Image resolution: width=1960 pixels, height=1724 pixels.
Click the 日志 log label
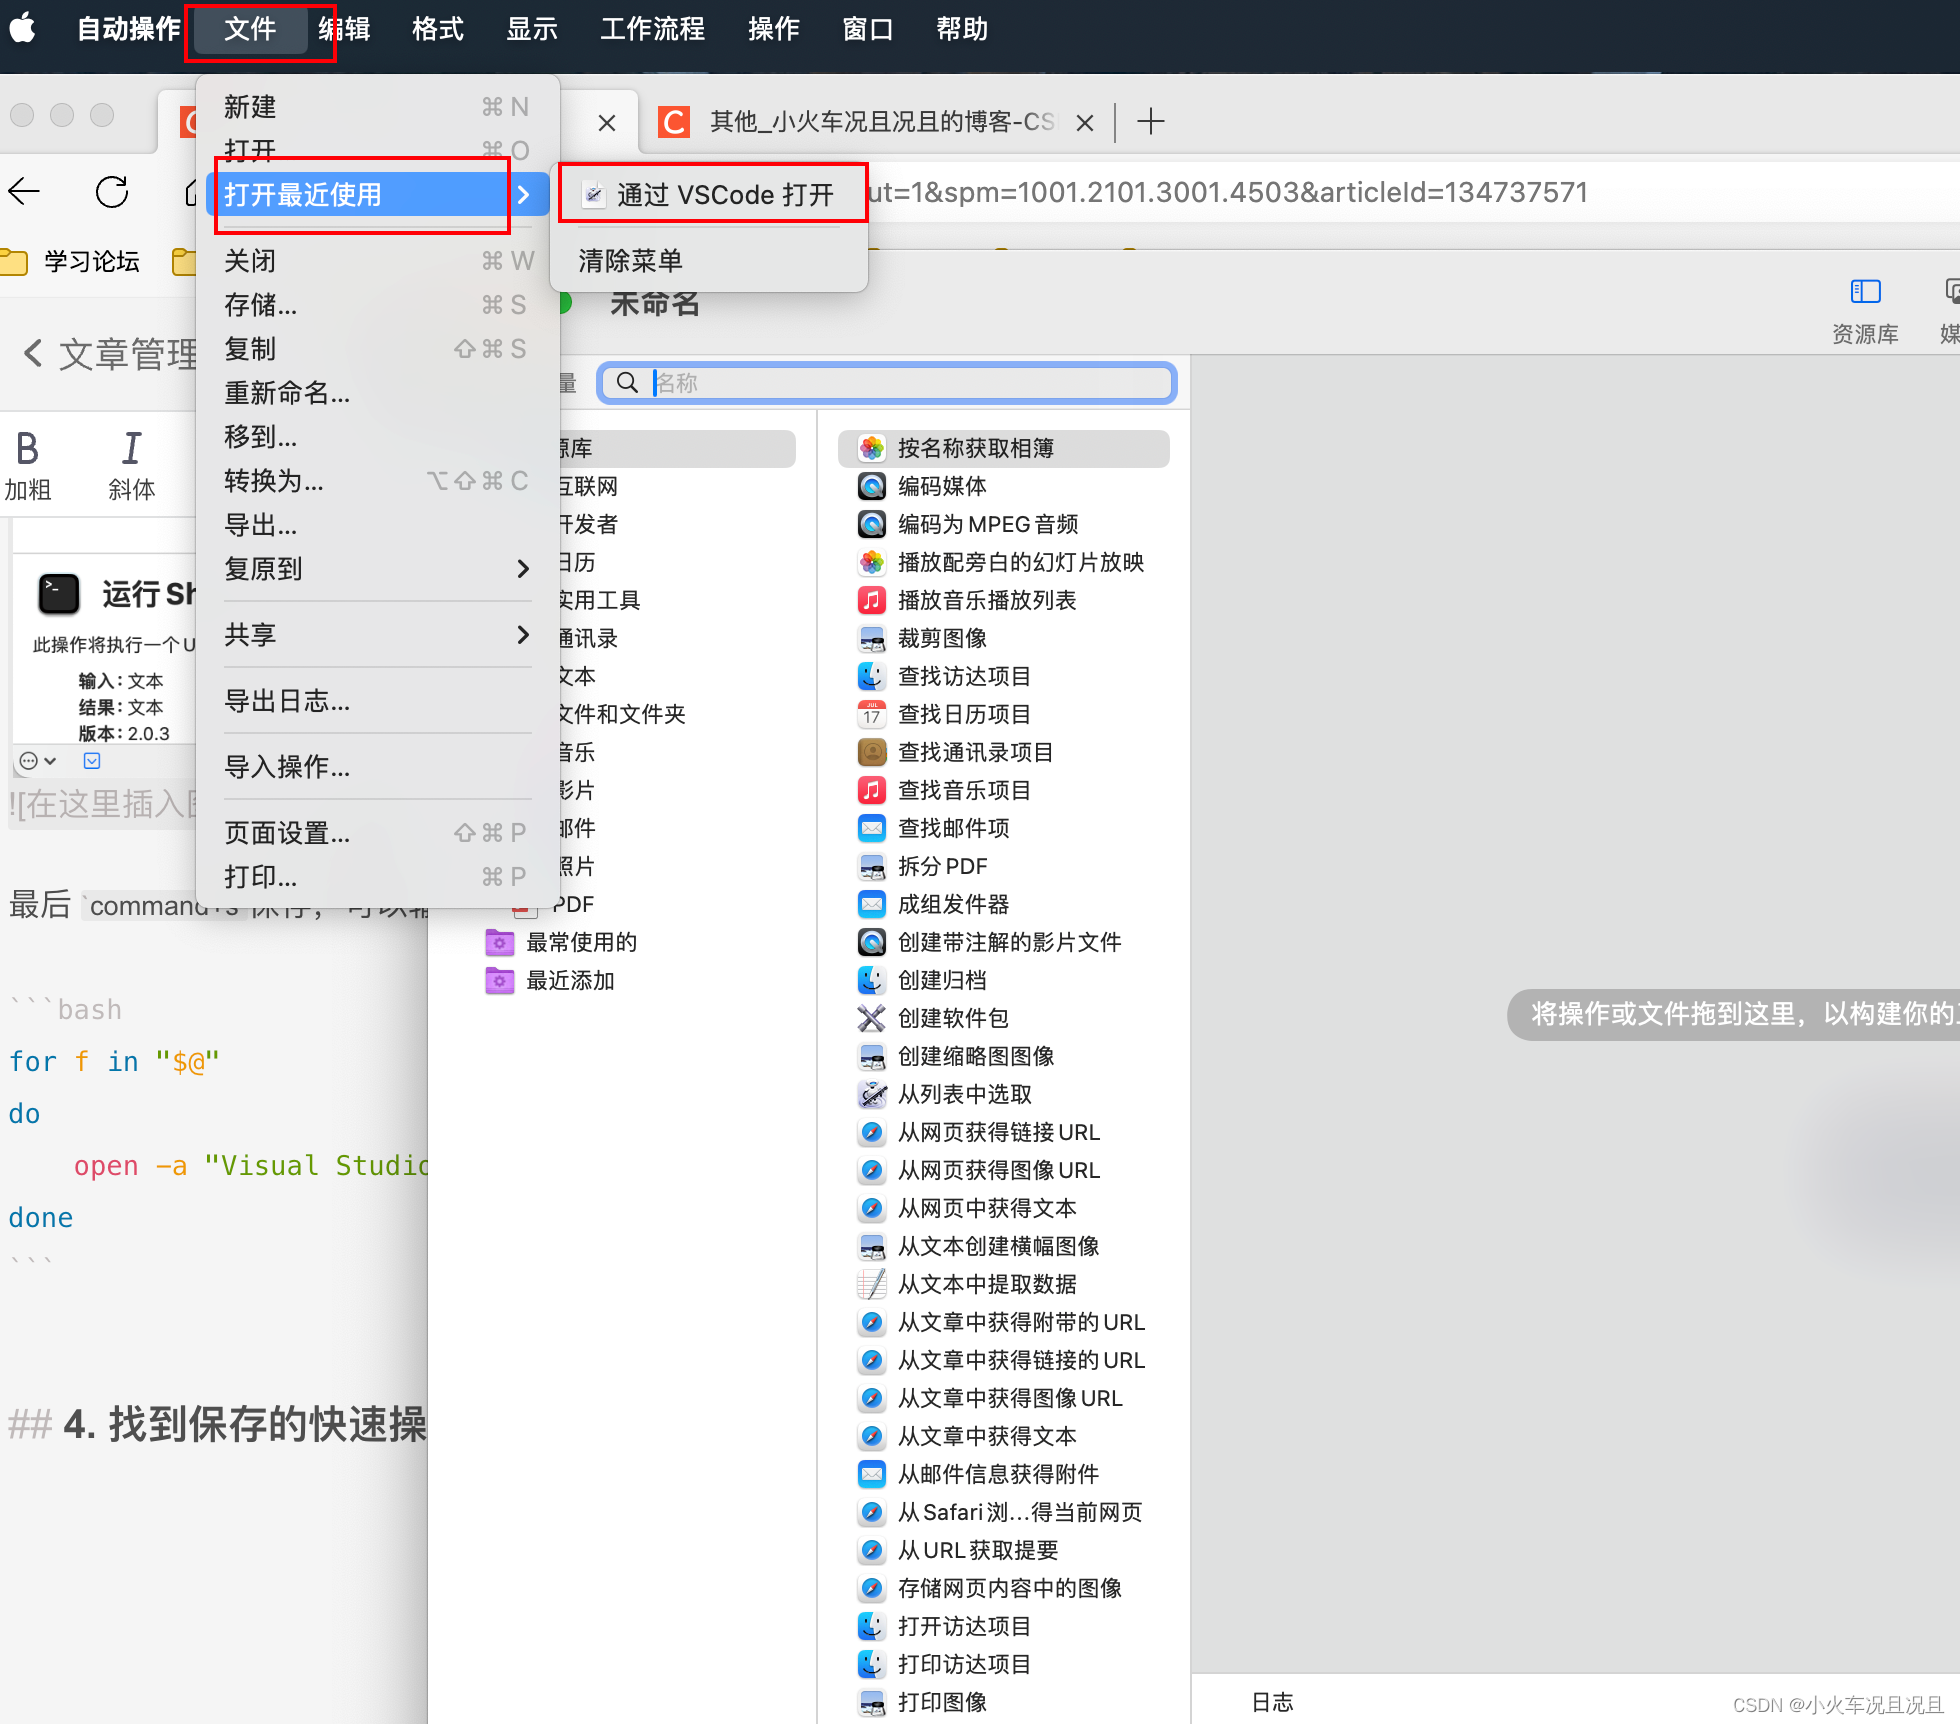click(1272, 1702)
